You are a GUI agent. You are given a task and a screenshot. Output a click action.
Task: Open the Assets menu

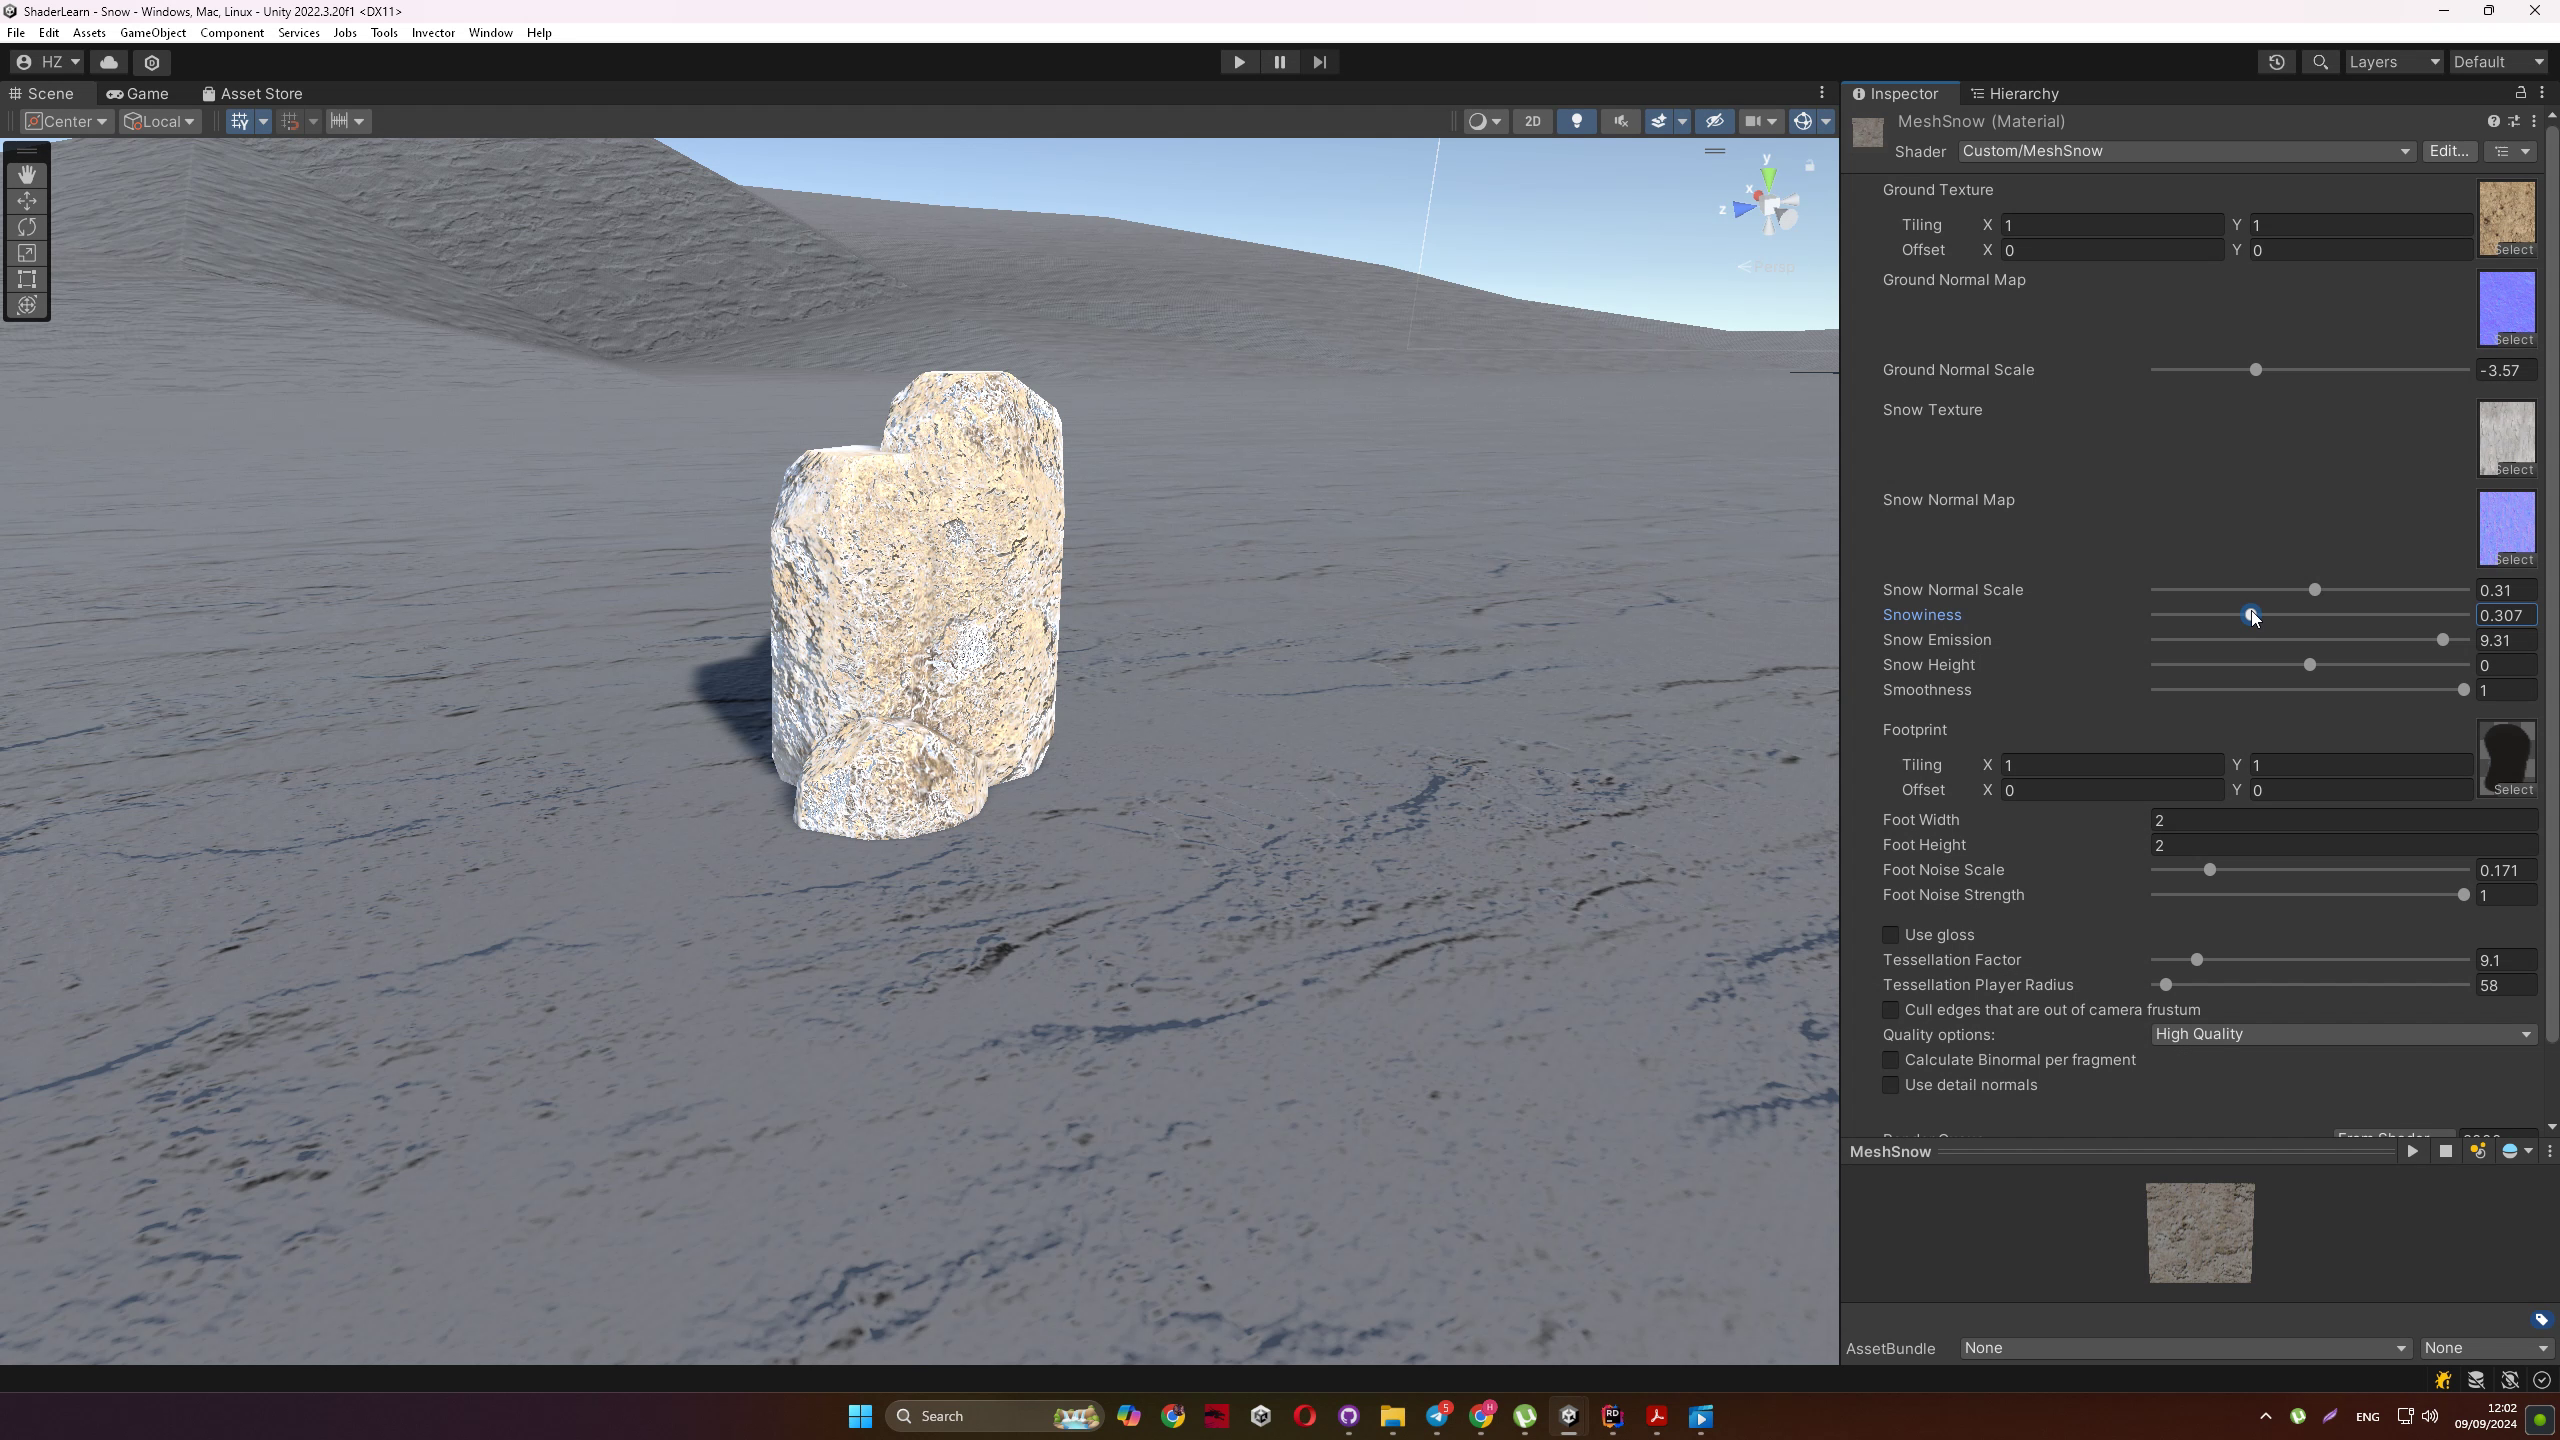(x=89, y=33)
